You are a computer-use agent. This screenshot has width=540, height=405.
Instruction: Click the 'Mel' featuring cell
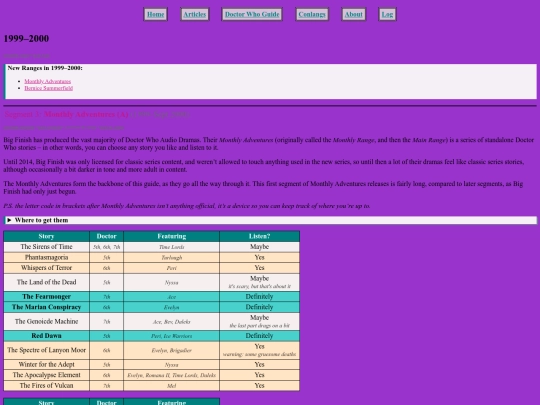172,386
